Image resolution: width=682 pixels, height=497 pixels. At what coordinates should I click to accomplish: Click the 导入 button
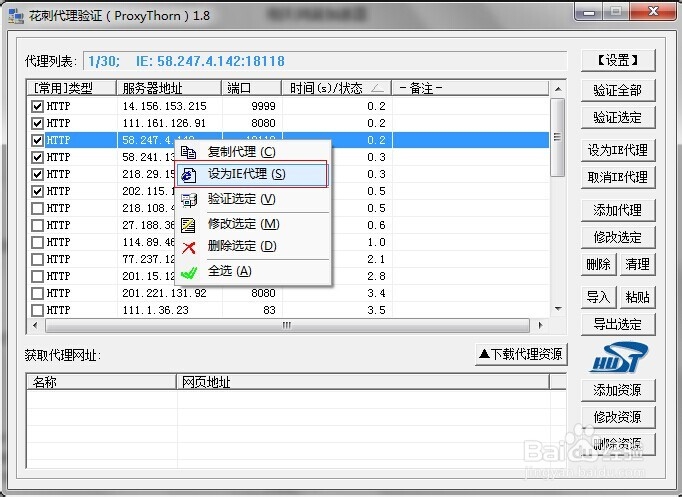pos(598,297)
